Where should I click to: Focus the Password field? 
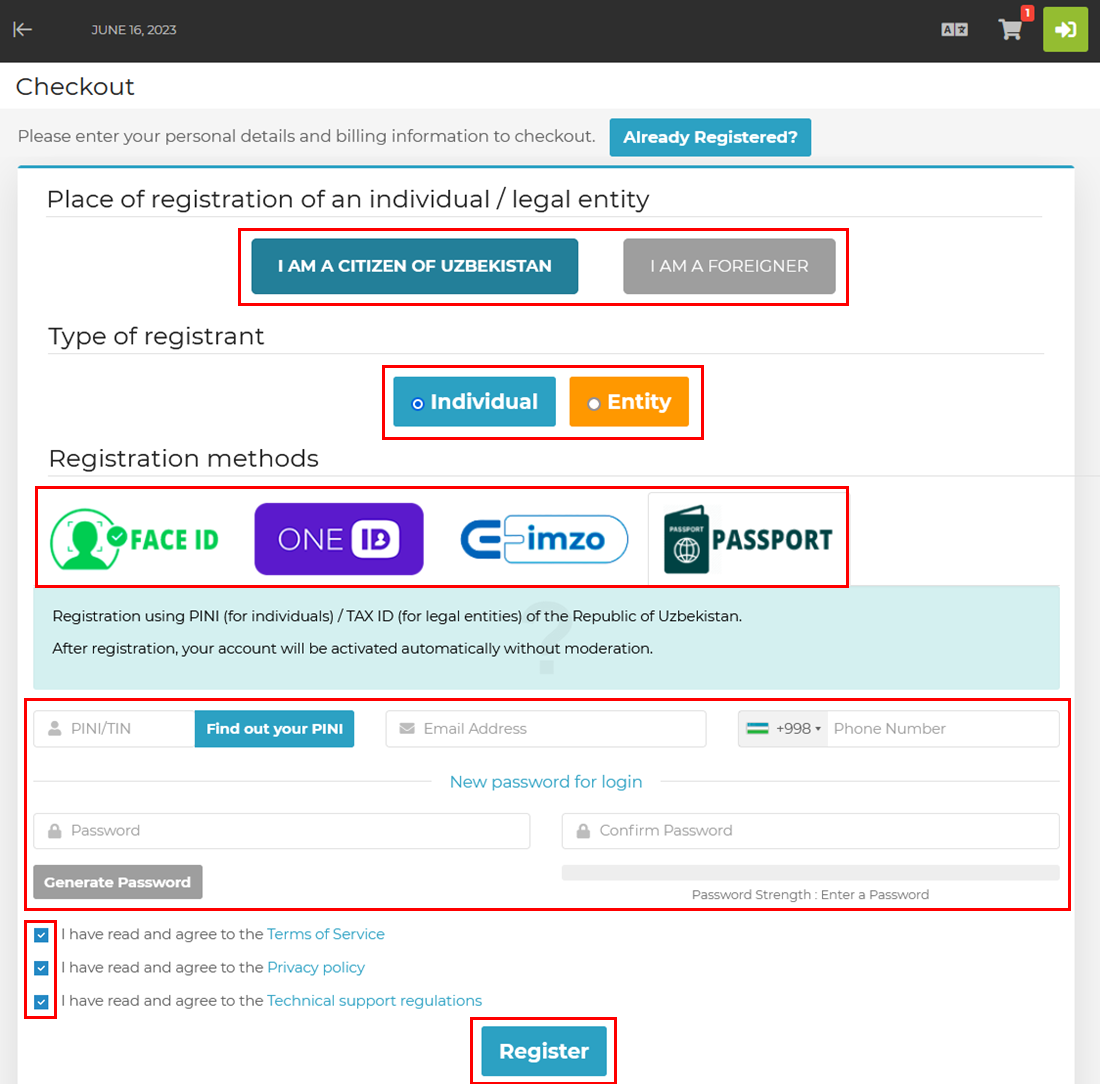tap(281, 831)
